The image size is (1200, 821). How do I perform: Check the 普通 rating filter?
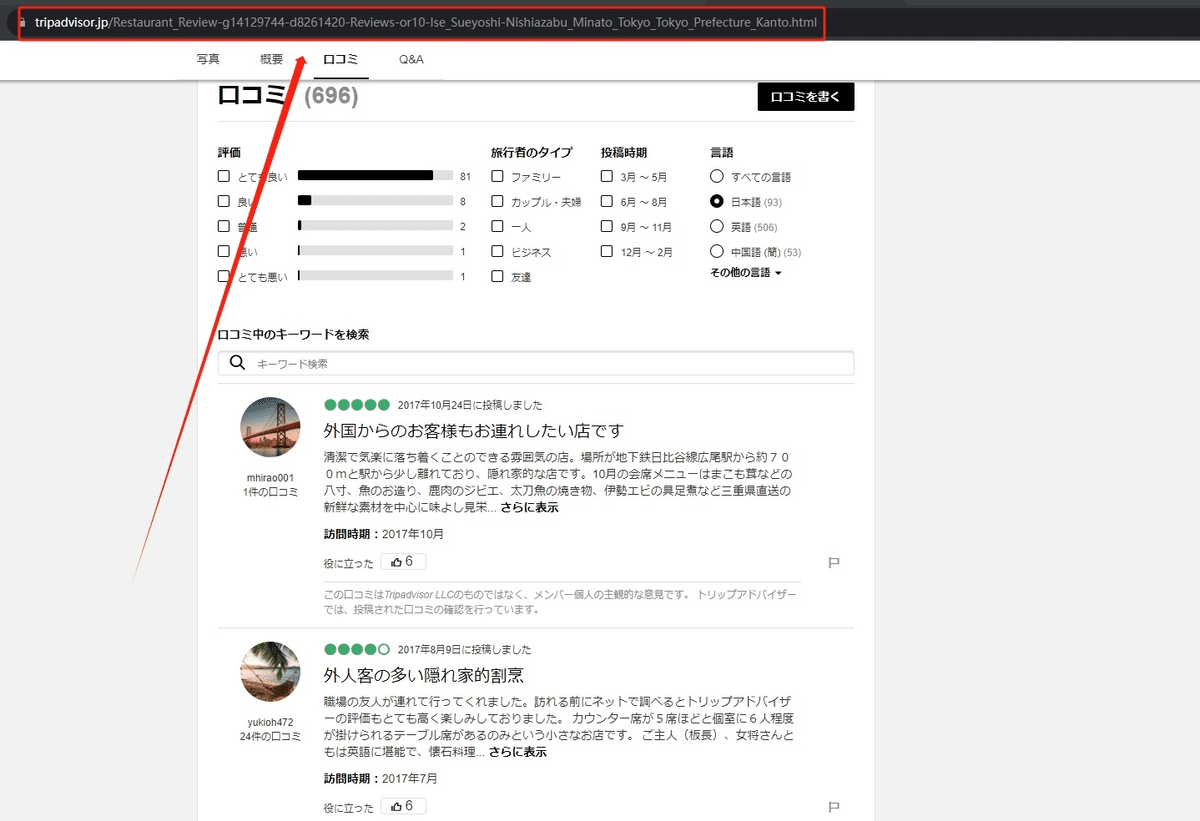224,226
